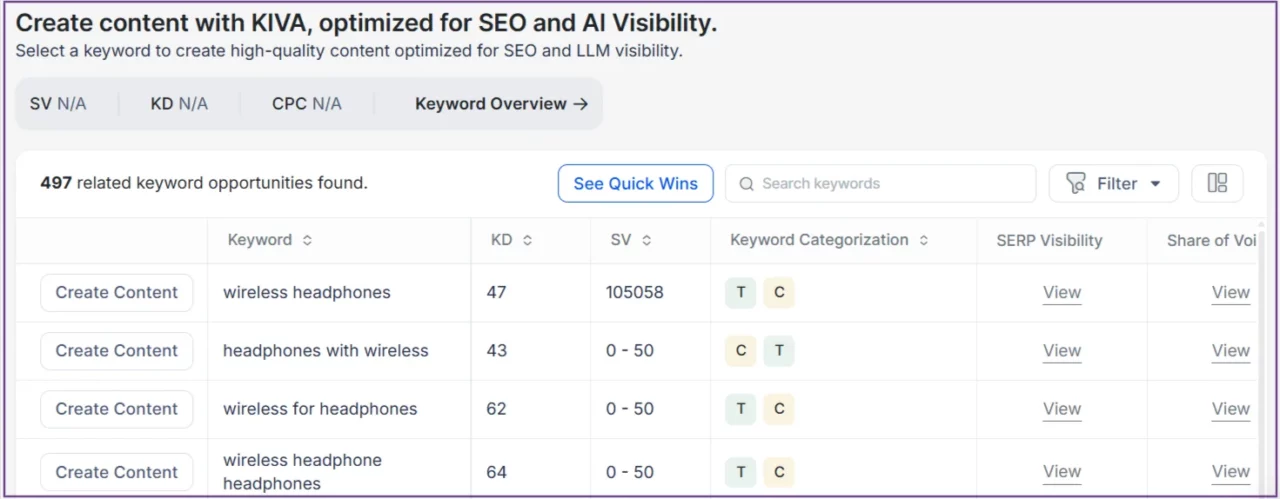Sort by Keyword column arrows
This screenshot has height=499, width=1280.
pos(307,240)
